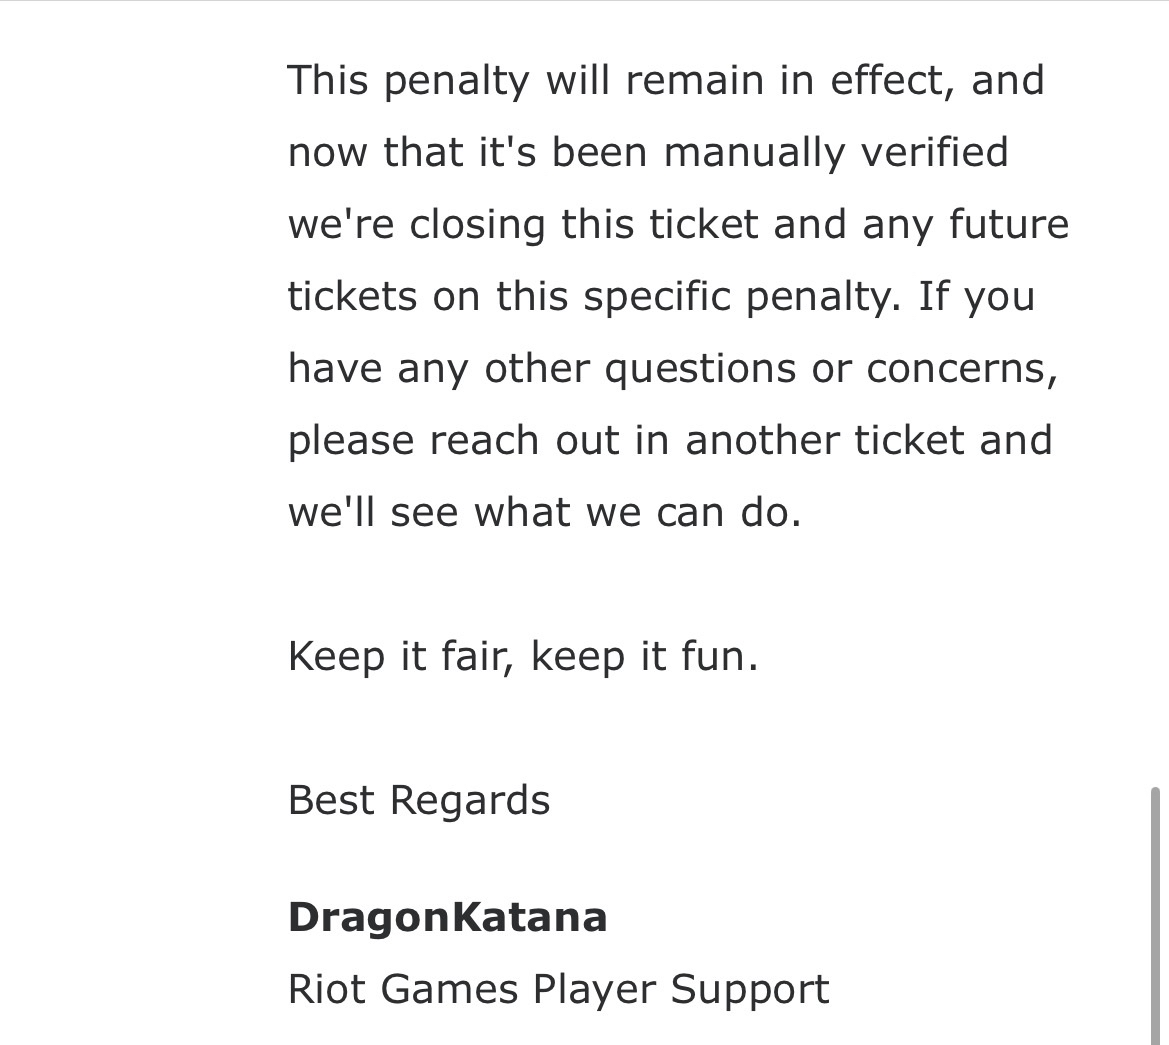Image resolution: width=1169 pixels, height=1045 pixels.
Task: Click the line "we're closing this ticket"
Action: tap(677, 224)
